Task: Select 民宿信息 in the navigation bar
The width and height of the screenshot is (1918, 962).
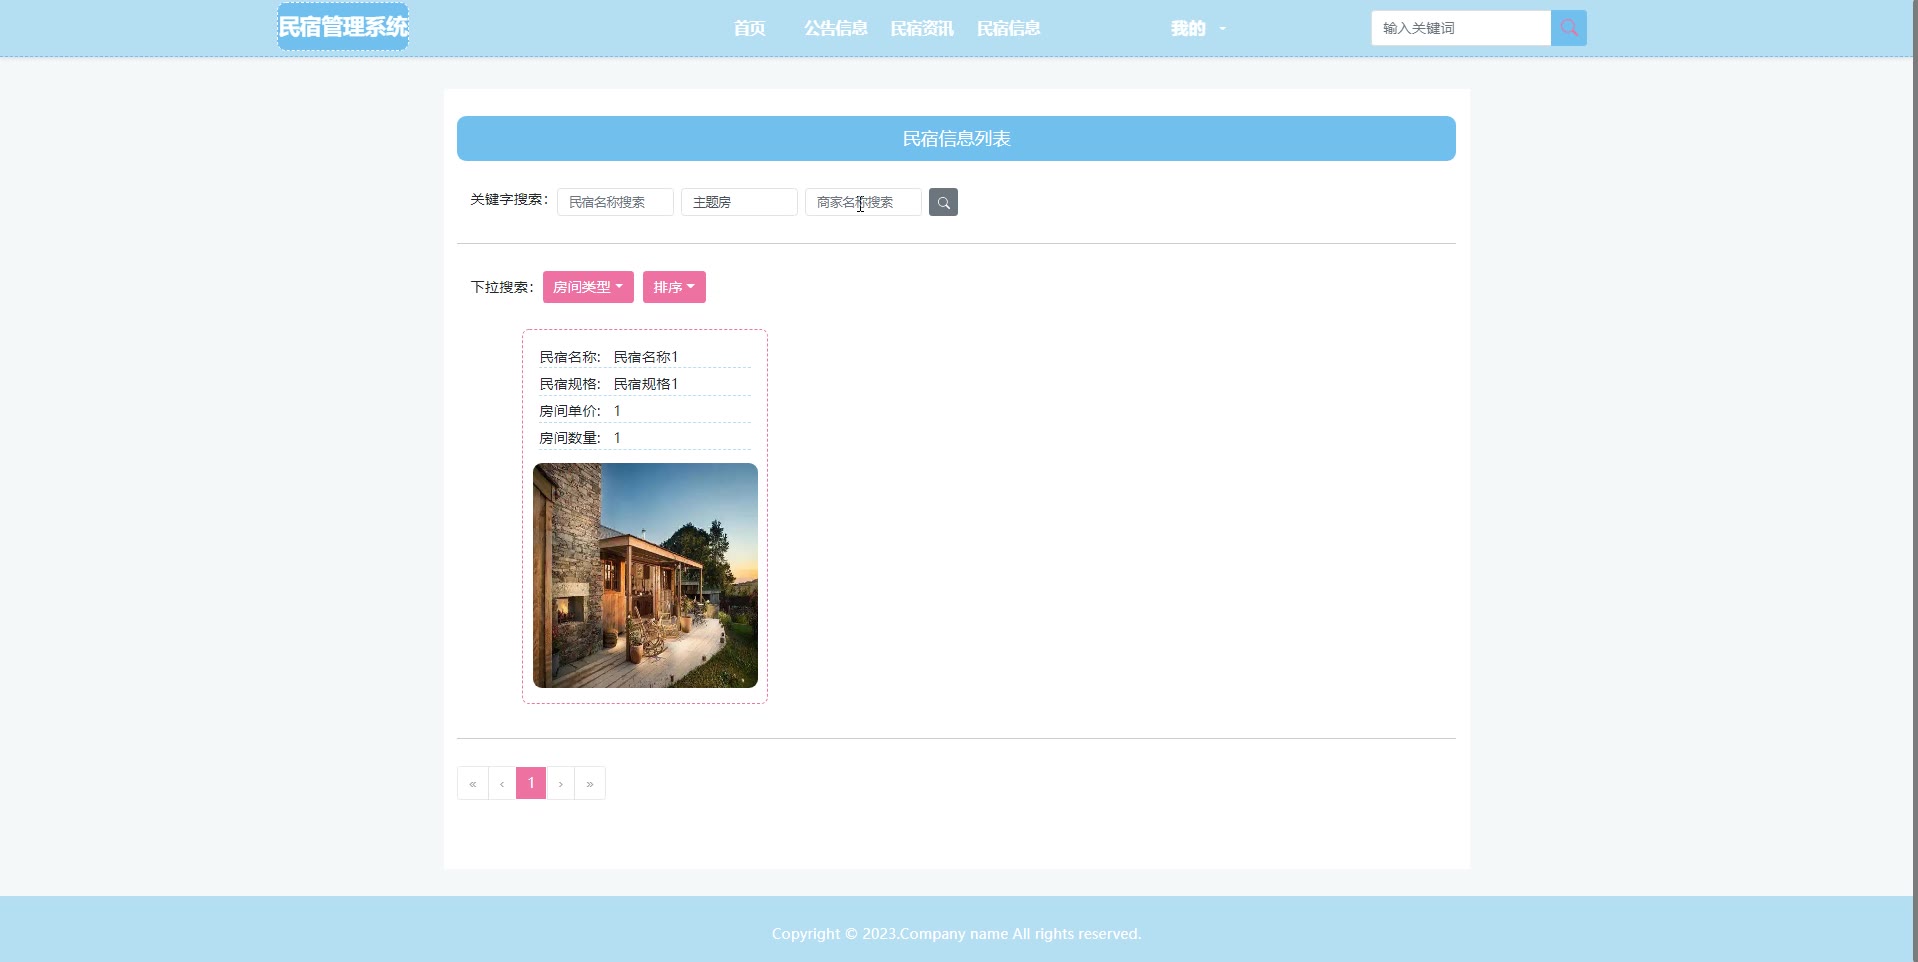Action: pos(1008,28)
